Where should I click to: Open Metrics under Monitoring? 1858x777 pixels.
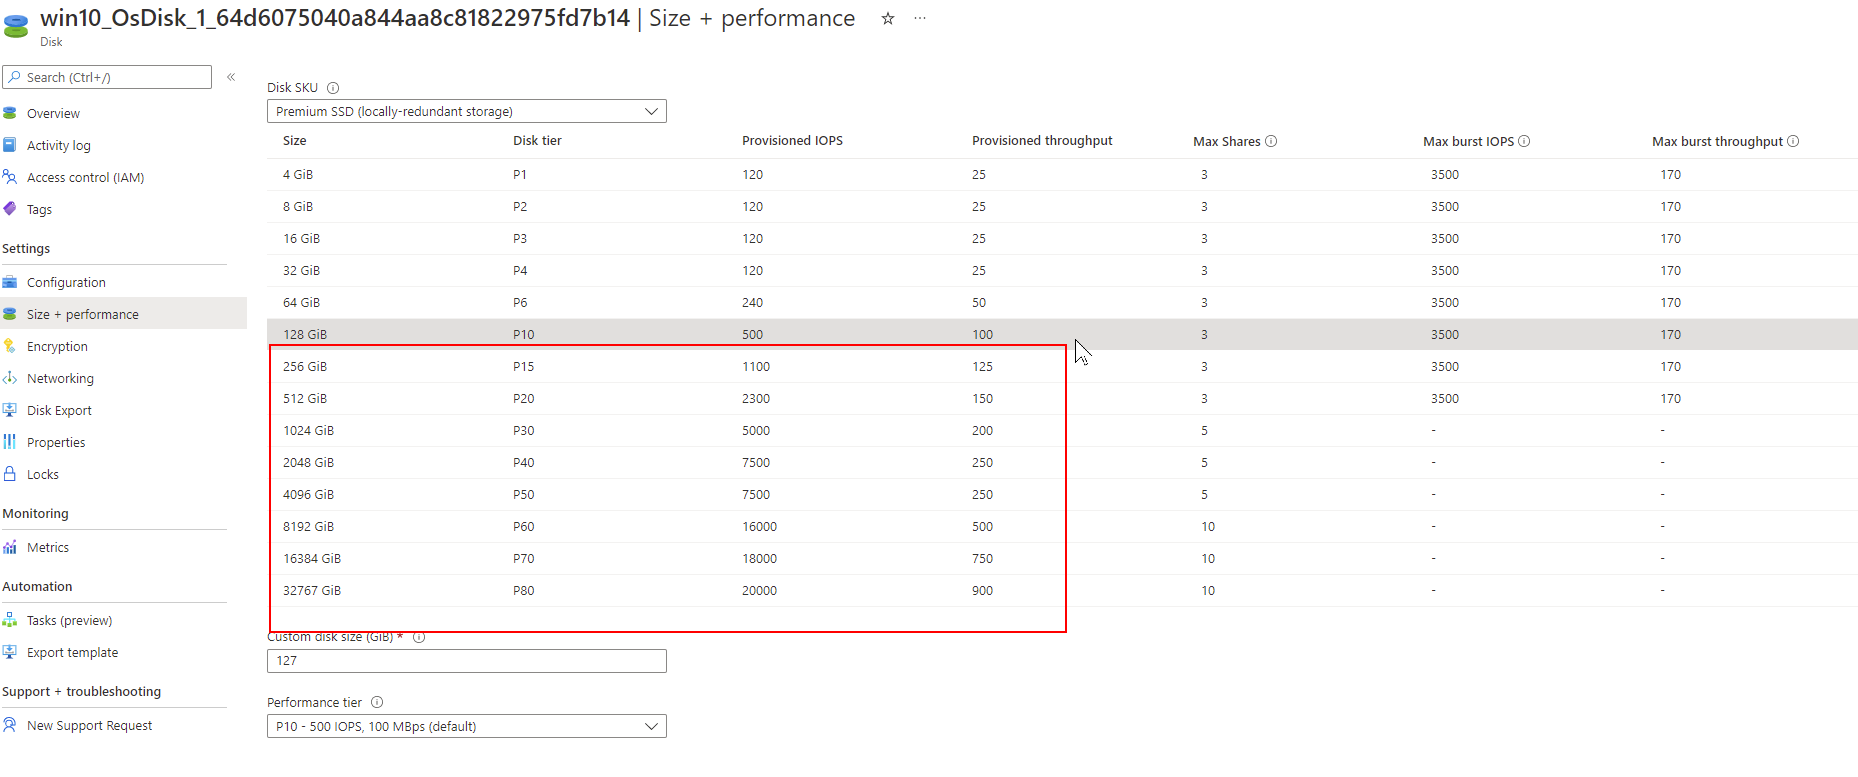tap(48, 547)
